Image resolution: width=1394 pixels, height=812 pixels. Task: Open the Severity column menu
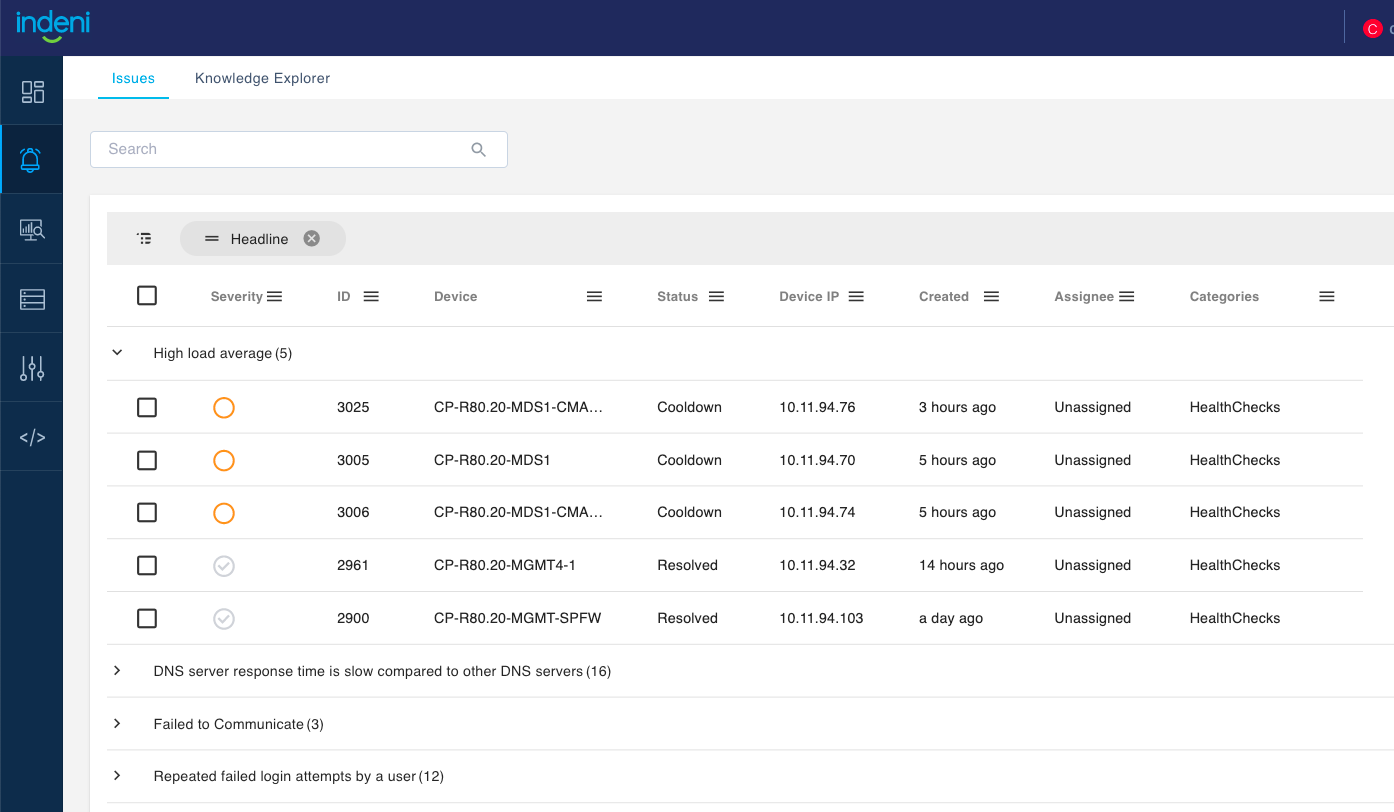[275, 297]
